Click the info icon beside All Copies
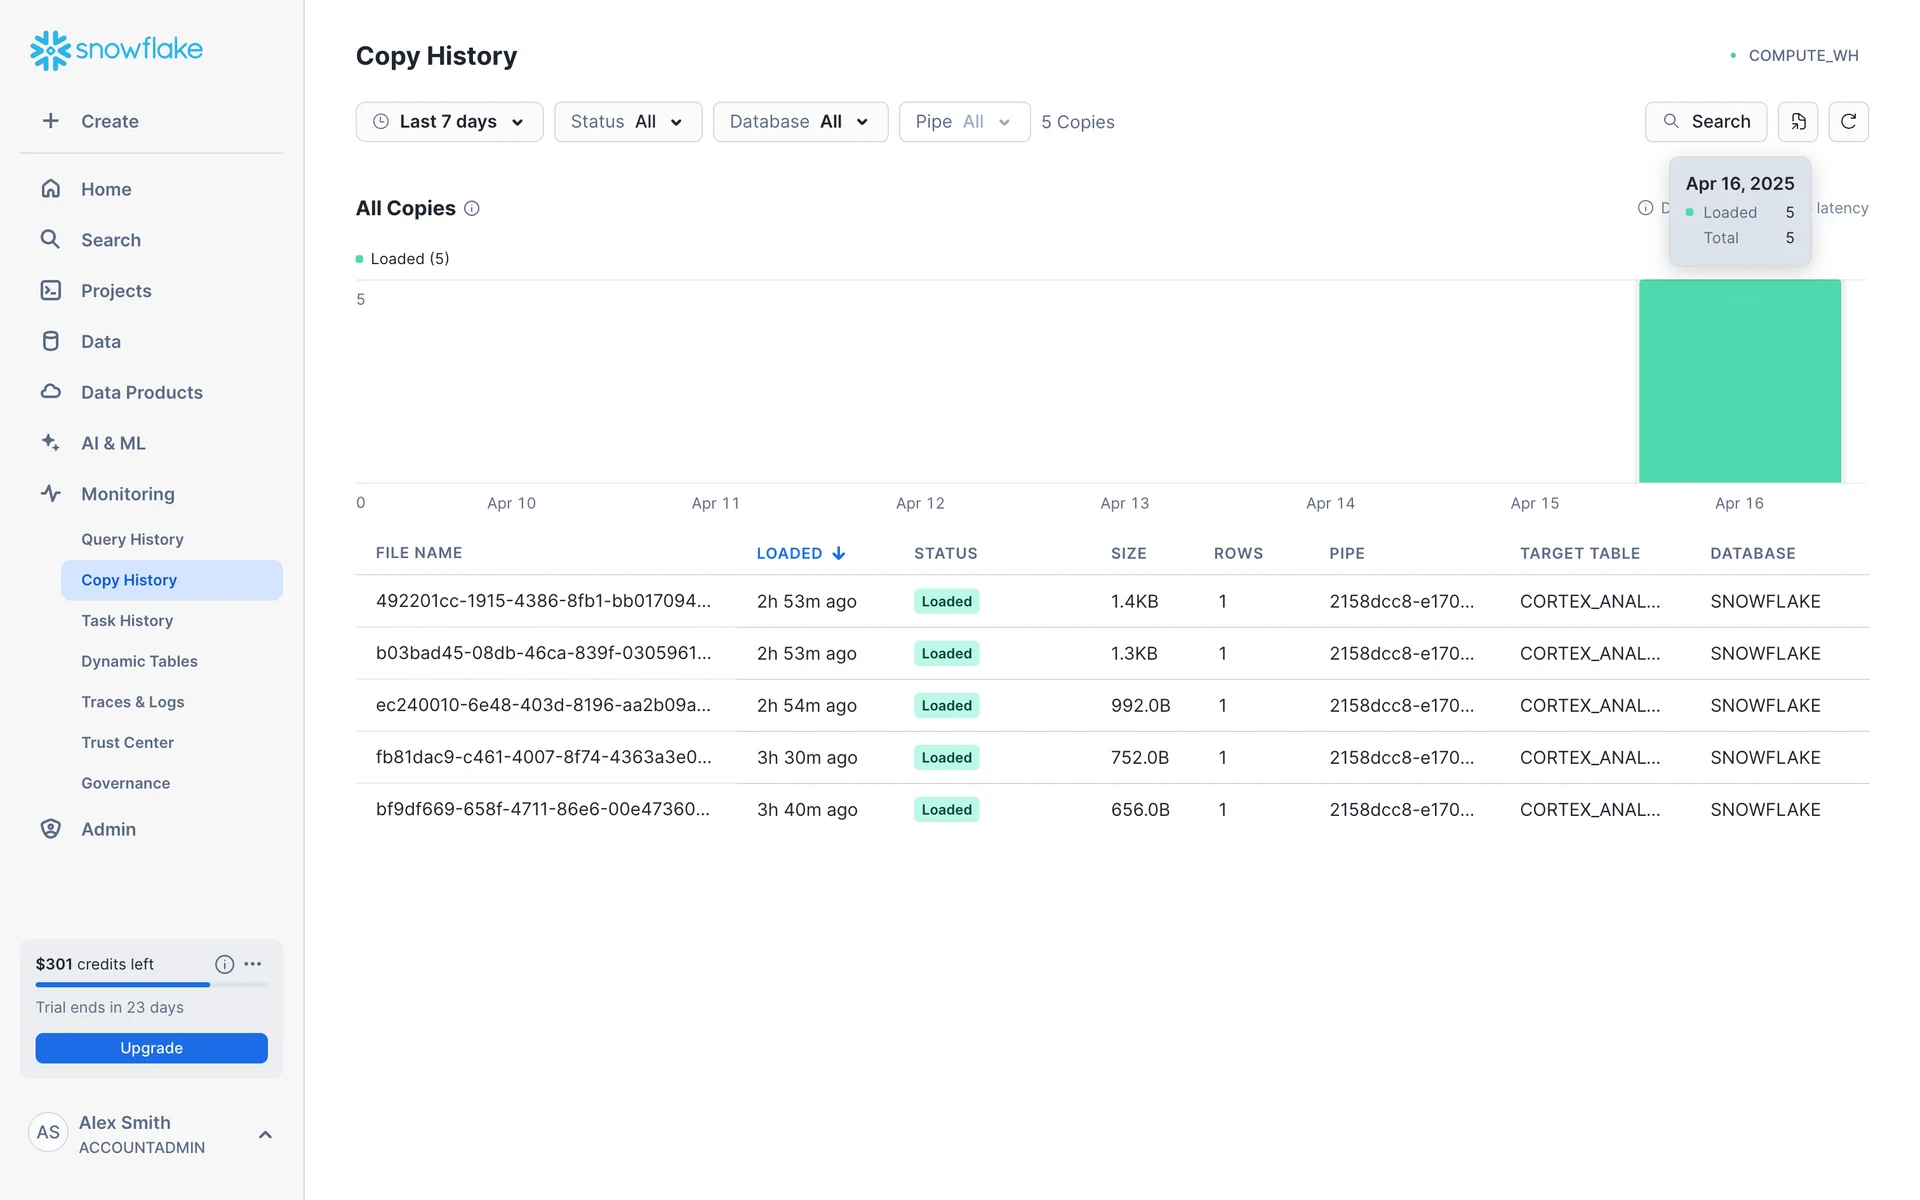Image resolution: width=1920 pixels, height=1200 pixels. 472,208
